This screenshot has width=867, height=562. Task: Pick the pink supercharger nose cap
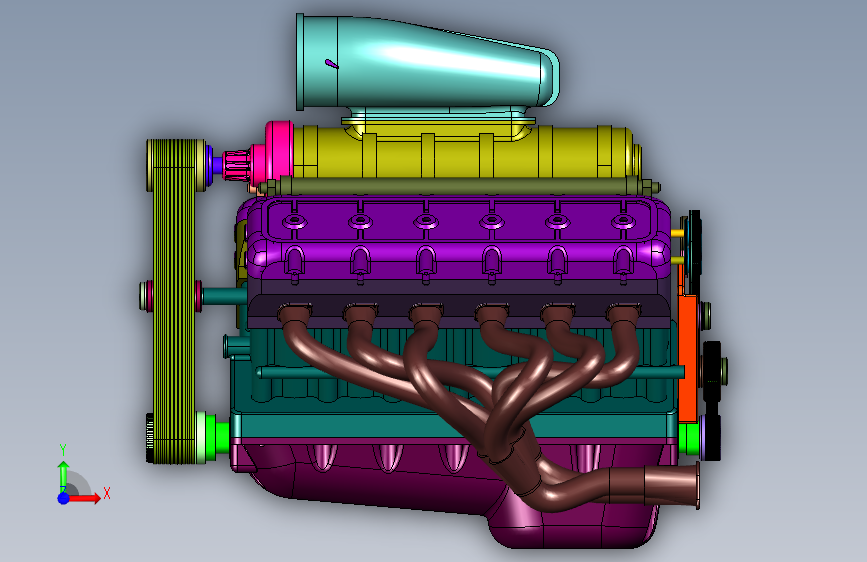tap(278, 151)
